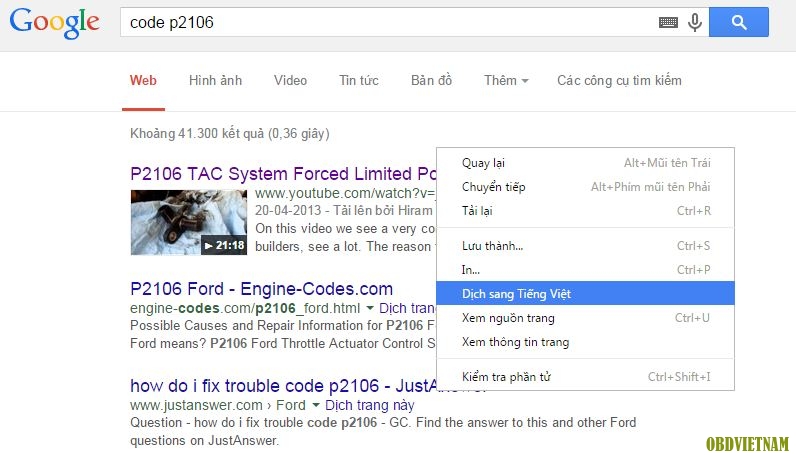Image resolution: width=796 pixels, height=455 pixels.
Task: Select Dịch sang Tiếng Việt menu item
Action: click(585, 294)
